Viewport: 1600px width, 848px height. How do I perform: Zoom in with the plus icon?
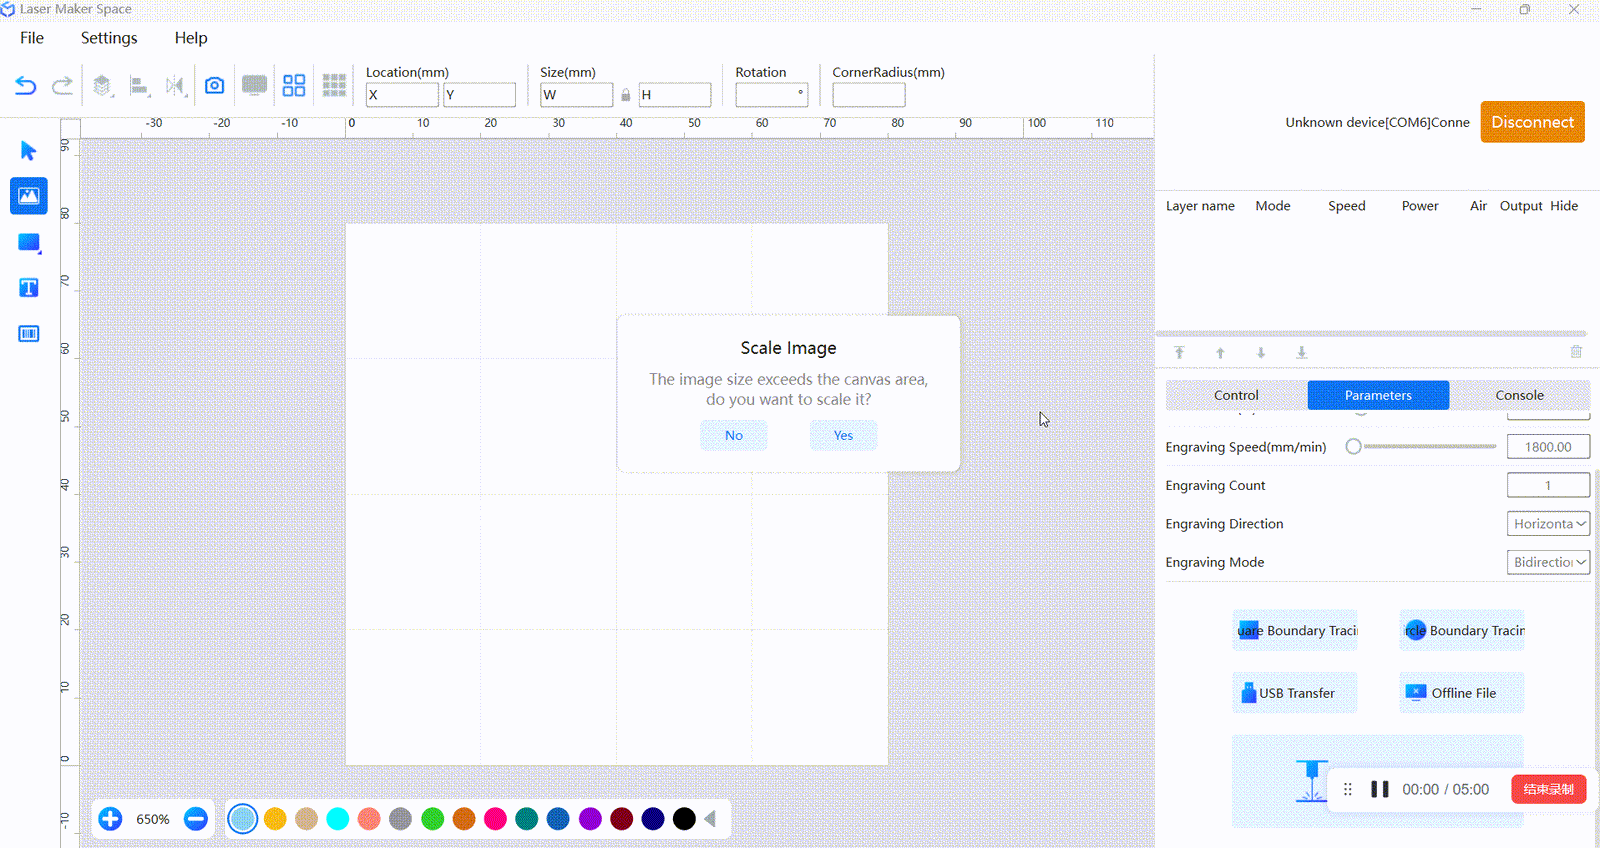tap(110, 819)
